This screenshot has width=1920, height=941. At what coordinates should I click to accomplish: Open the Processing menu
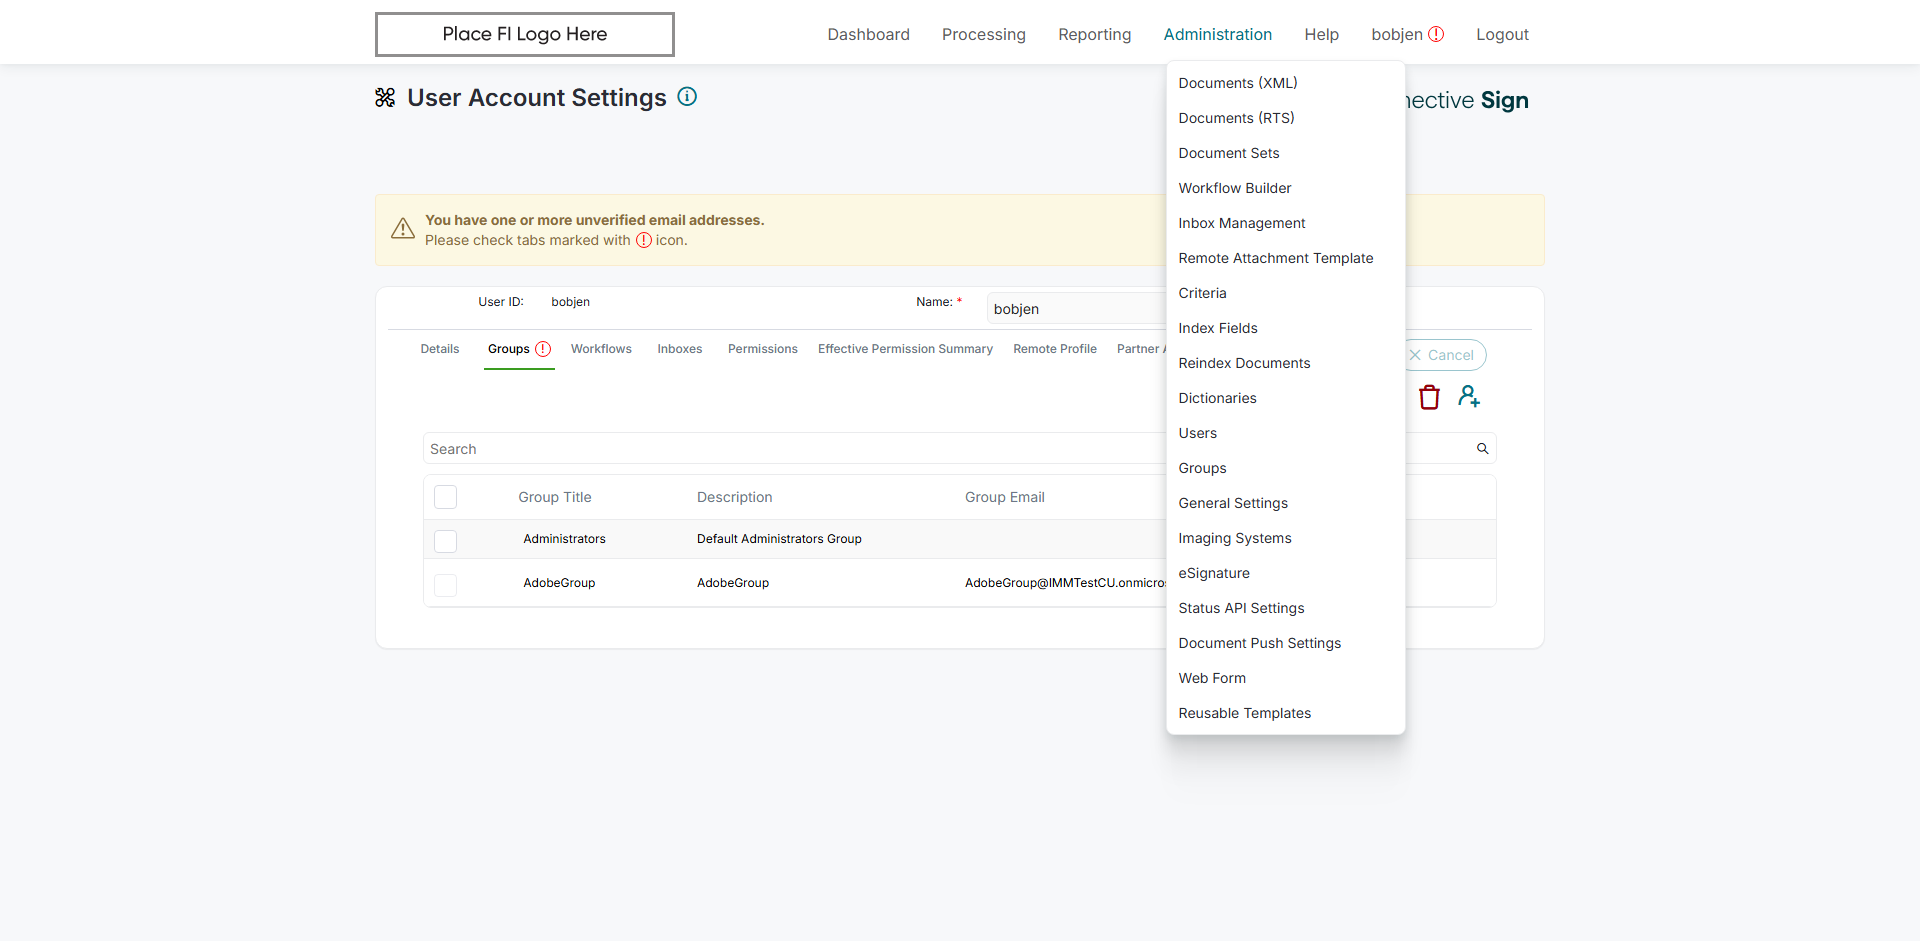coord(983,34)
